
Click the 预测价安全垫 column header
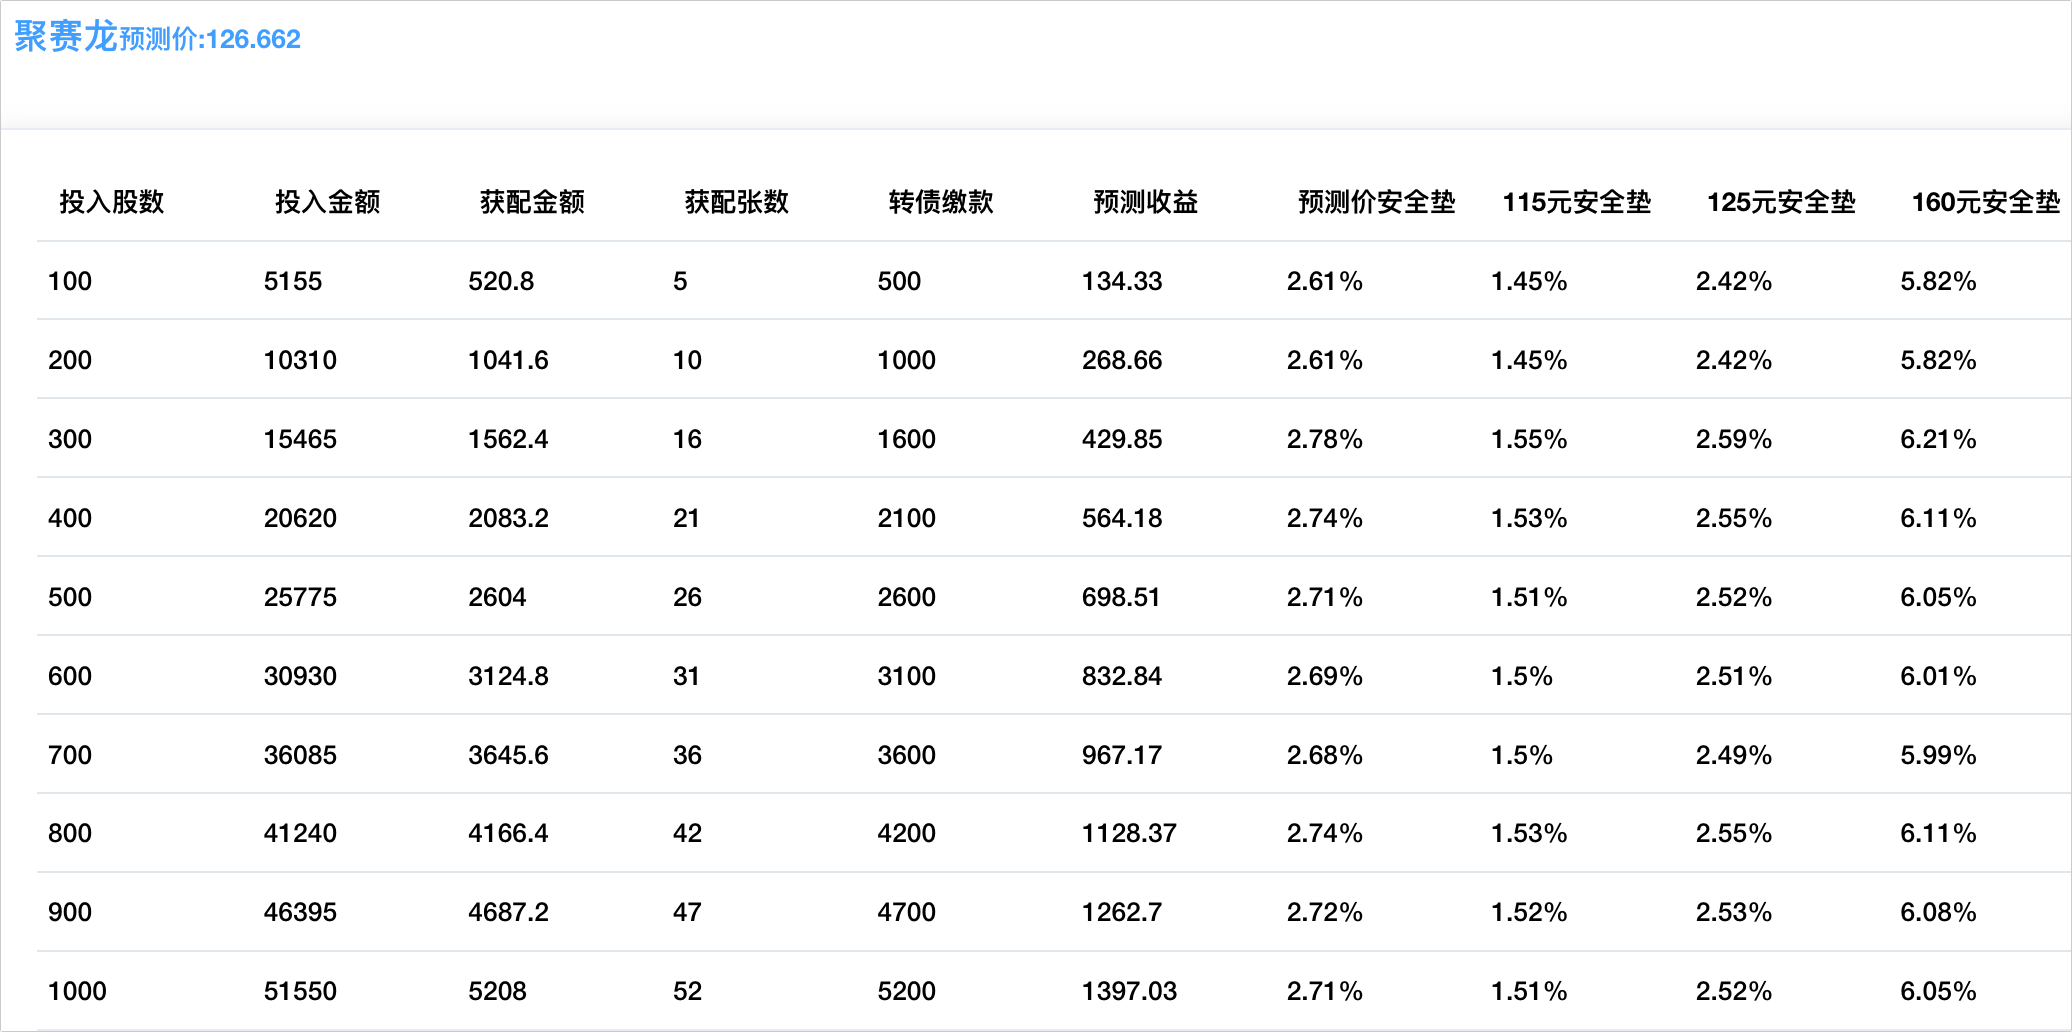[1376, 202]
